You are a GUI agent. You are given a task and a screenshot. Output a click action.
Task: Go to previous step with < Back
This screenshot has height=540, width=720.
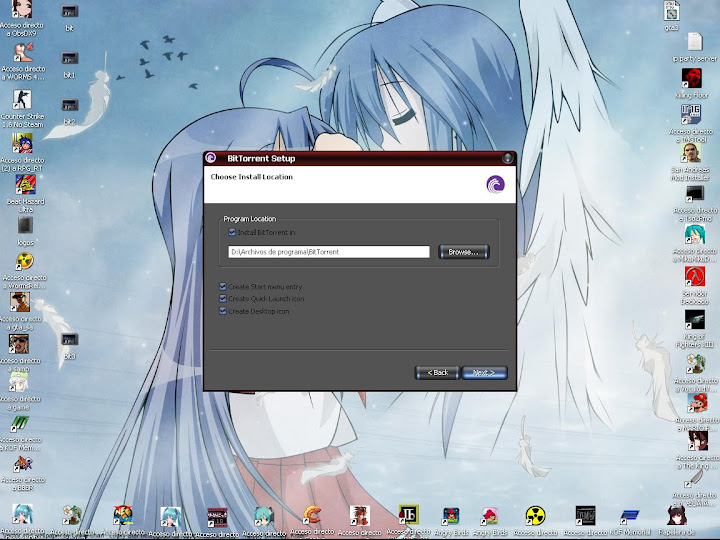(437, 372)
